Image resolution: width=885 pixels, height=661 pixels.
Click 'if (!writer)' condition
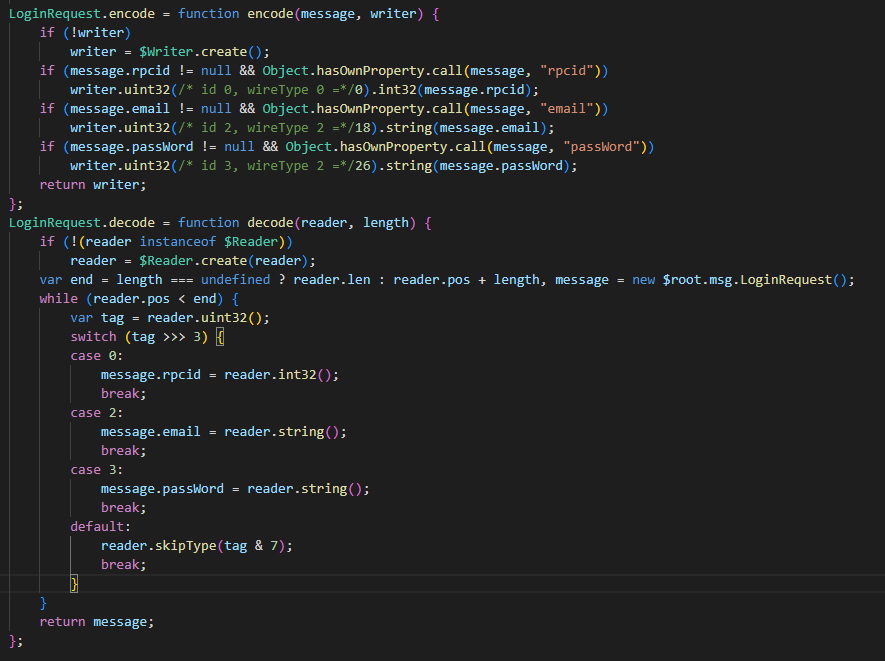(x=85, y=33)
